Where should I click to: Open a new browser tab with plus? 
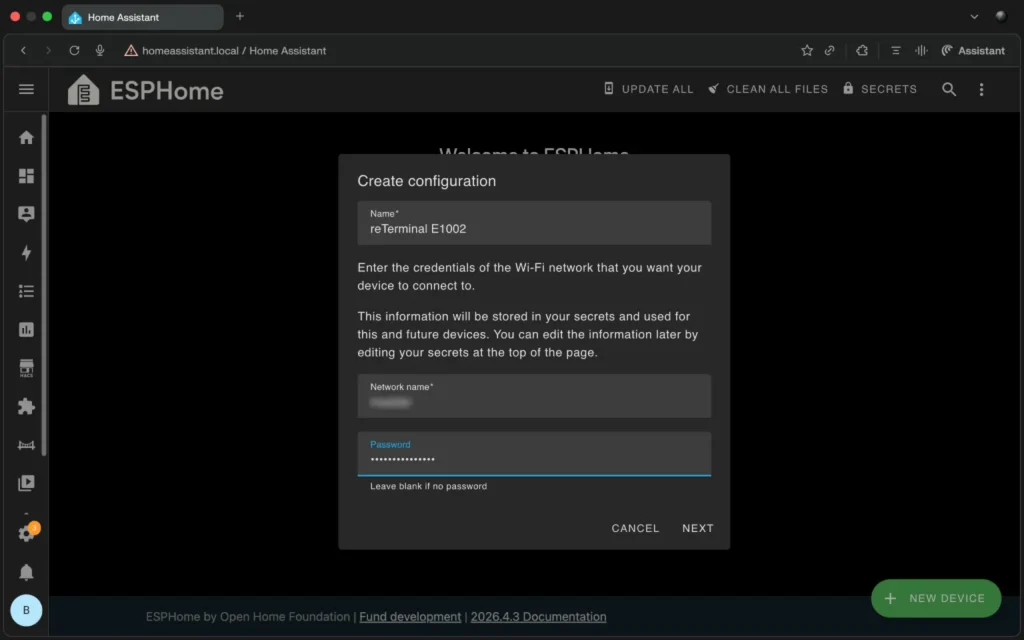click(x=240, y=16)
